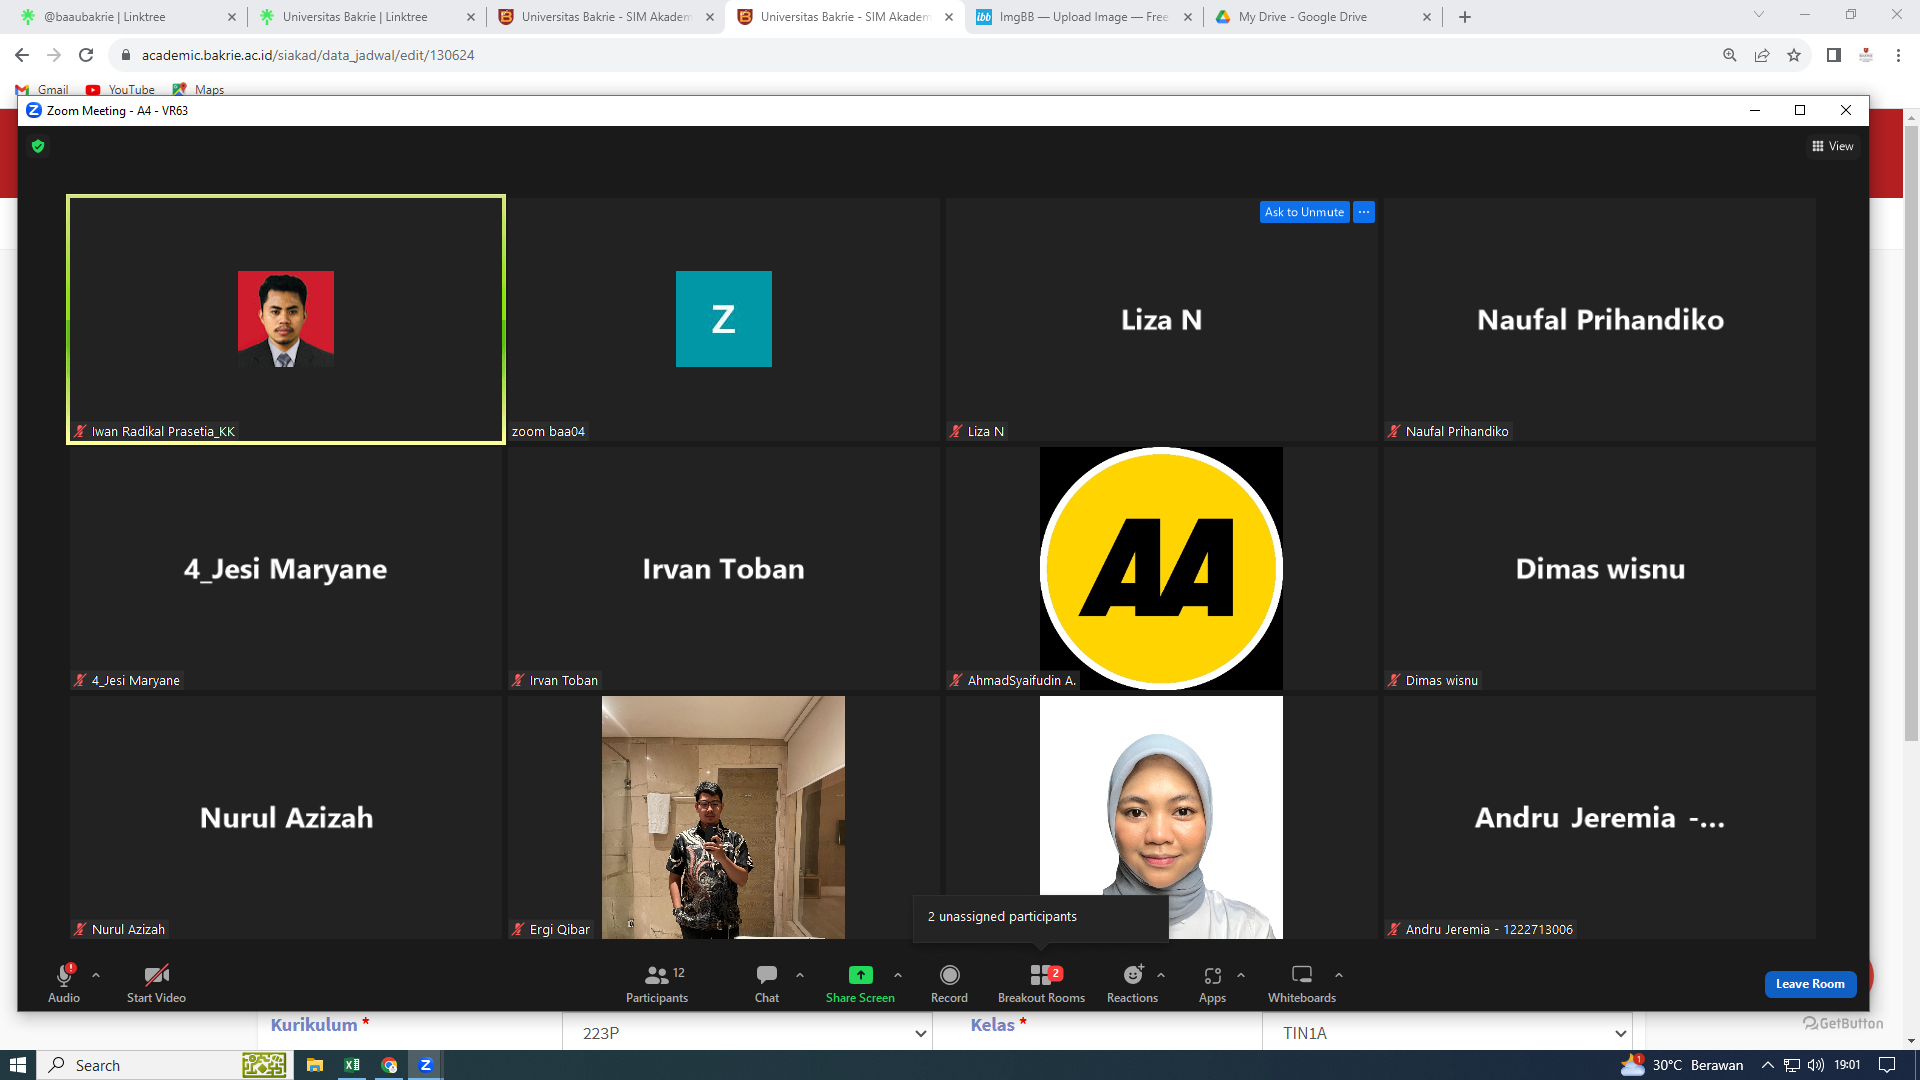
Task: Toggle Chrome side panel
Action: click(x=1834, y=55)
